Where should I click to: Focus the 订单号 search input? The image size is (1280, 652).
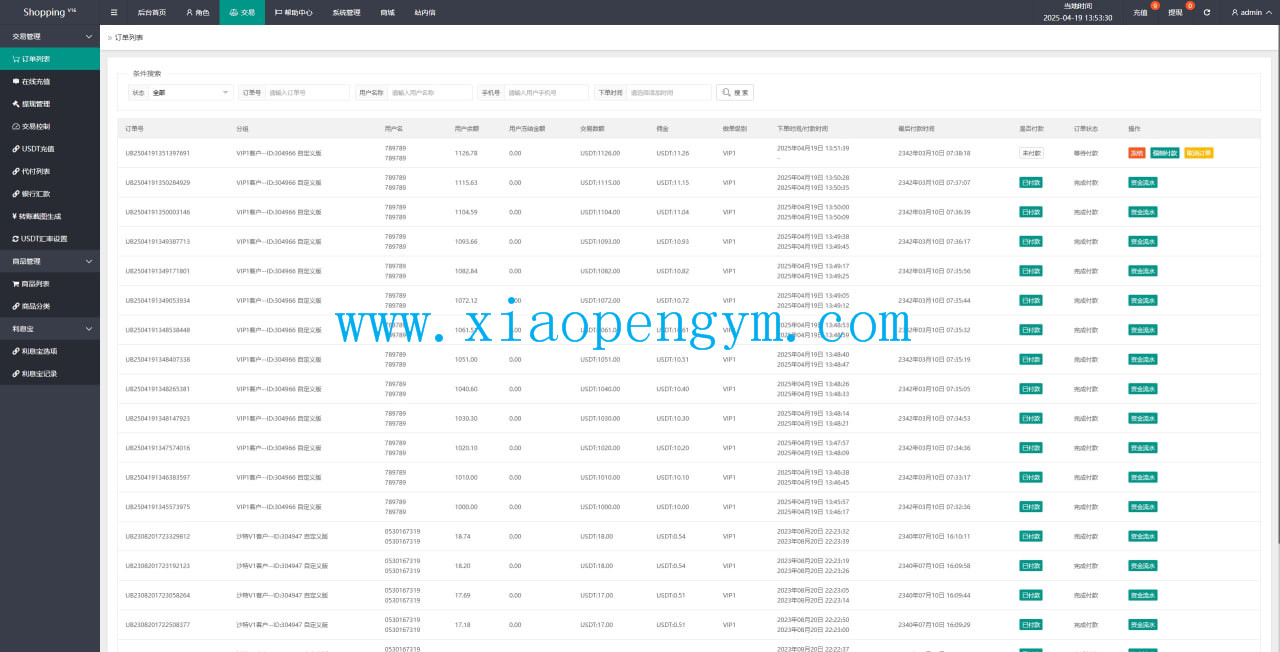308,92
